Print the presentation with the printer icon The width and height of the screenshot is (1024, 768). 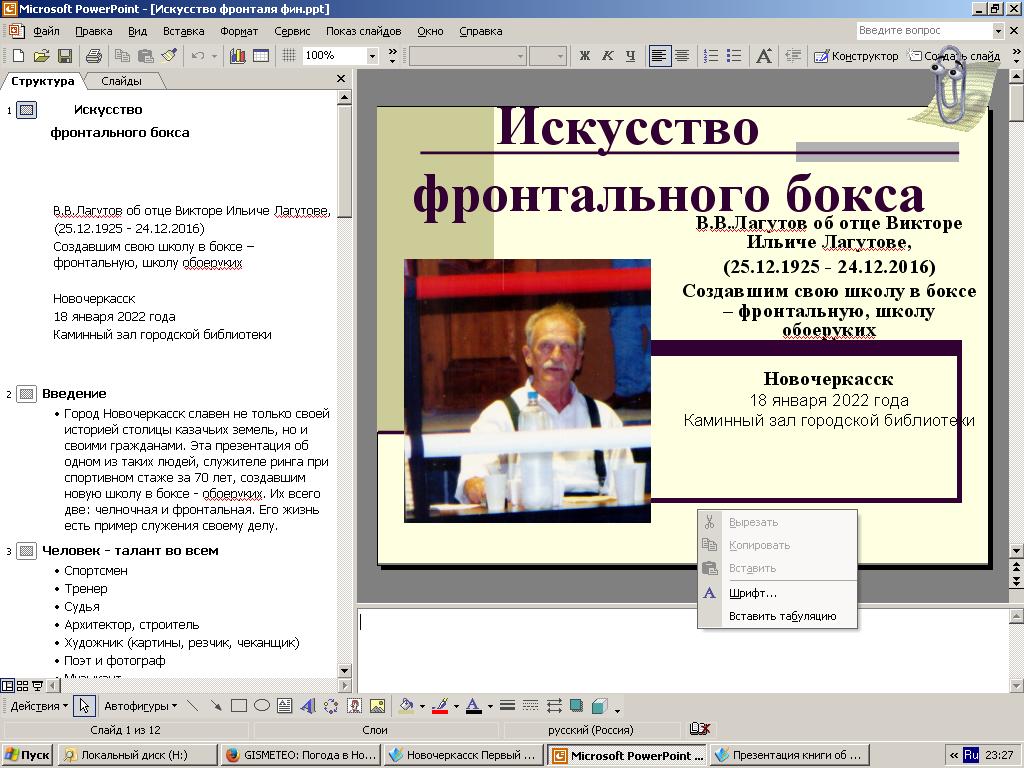[x=93, y=56]
